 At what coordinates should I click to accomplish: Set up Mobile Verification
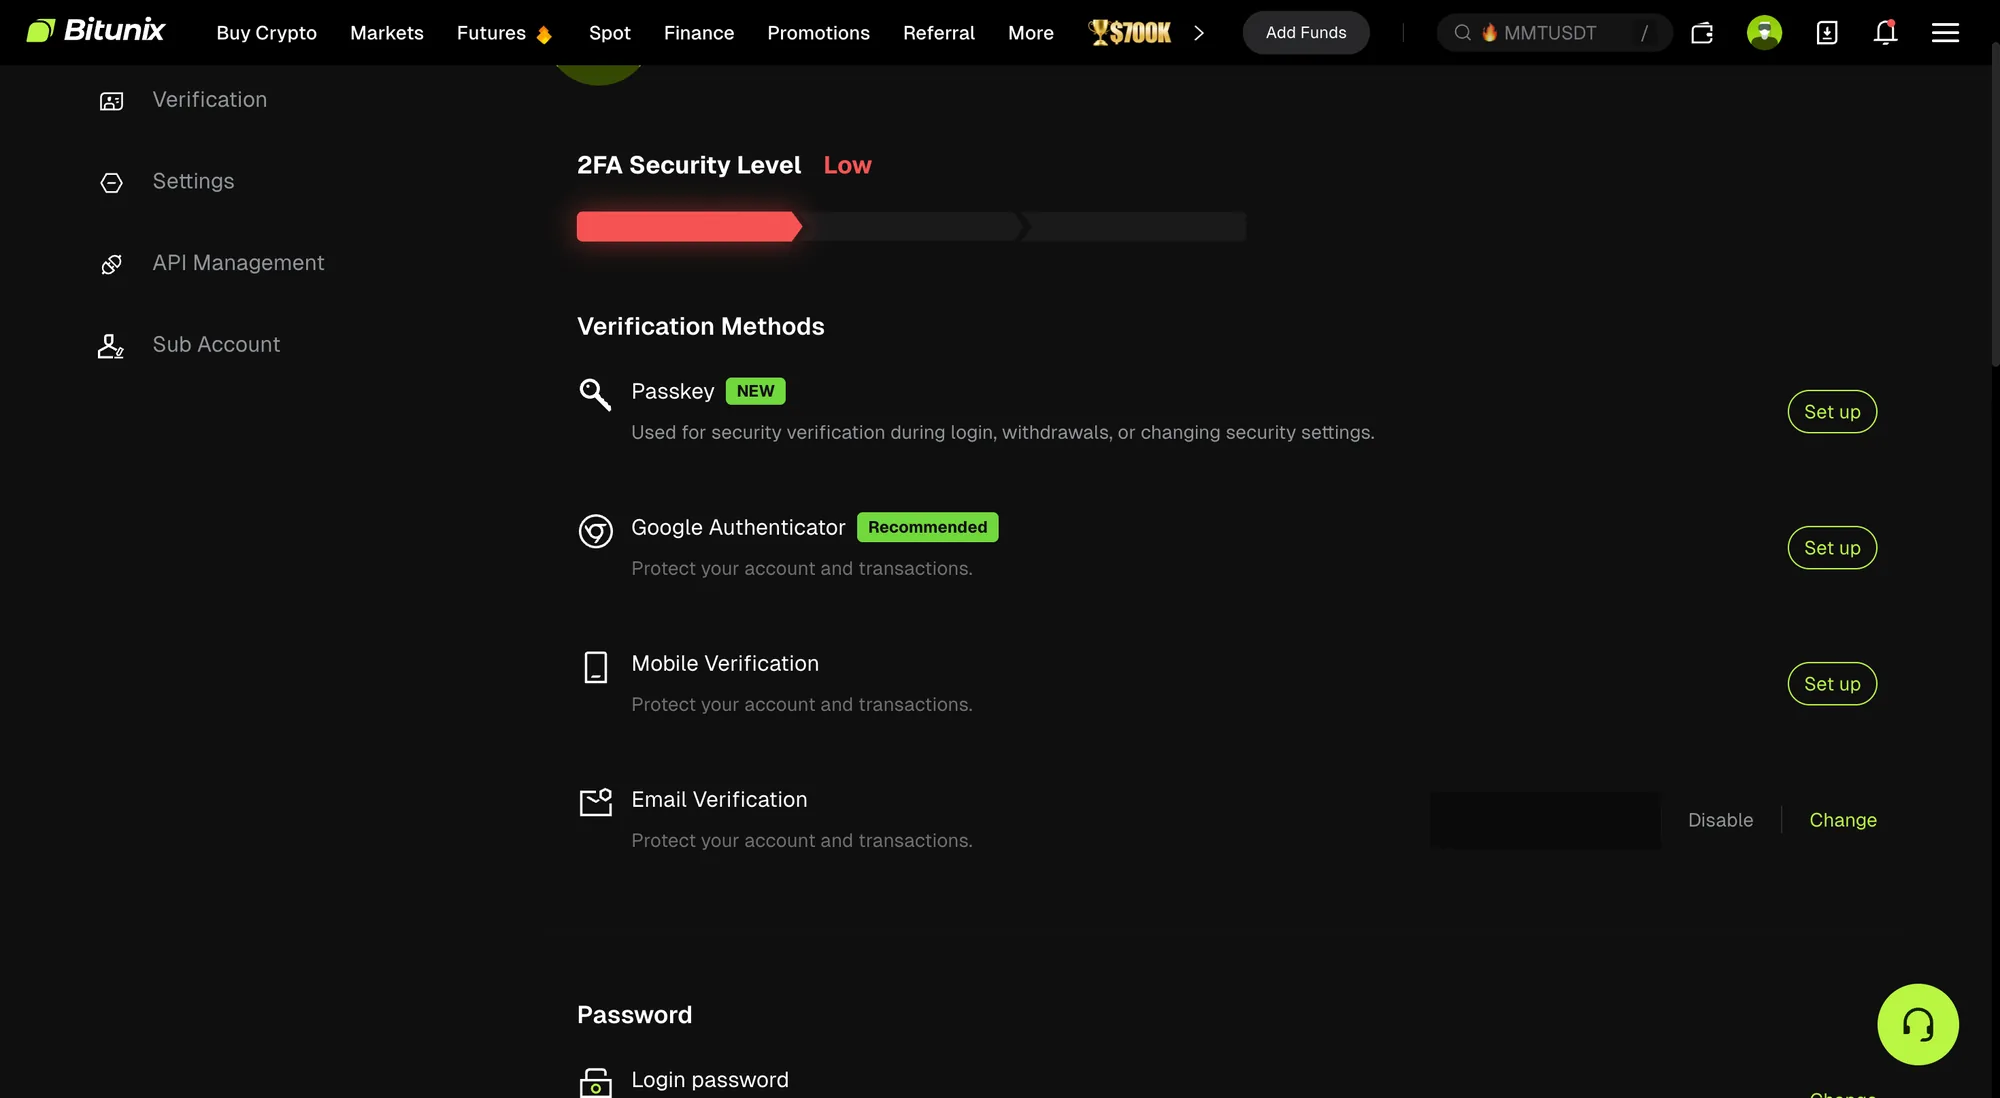pos(1832,684)
